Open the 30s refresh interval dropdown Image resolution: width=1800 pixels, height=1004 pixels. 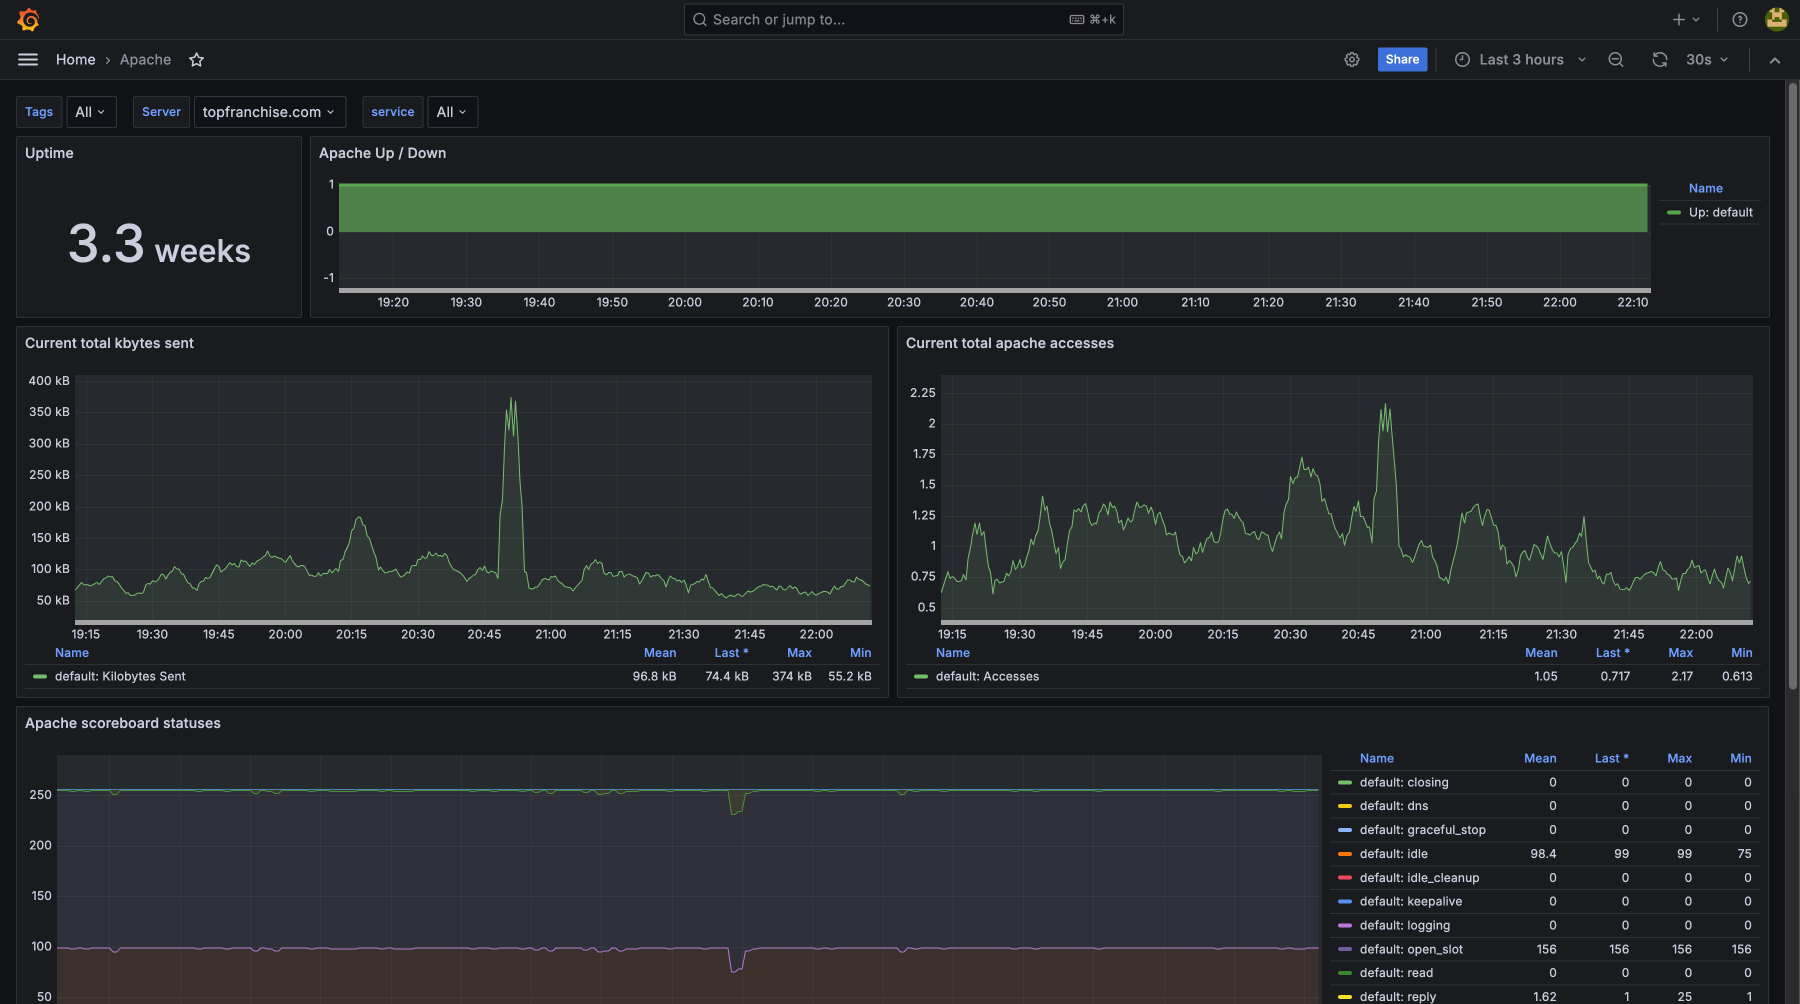point(1706,60)
